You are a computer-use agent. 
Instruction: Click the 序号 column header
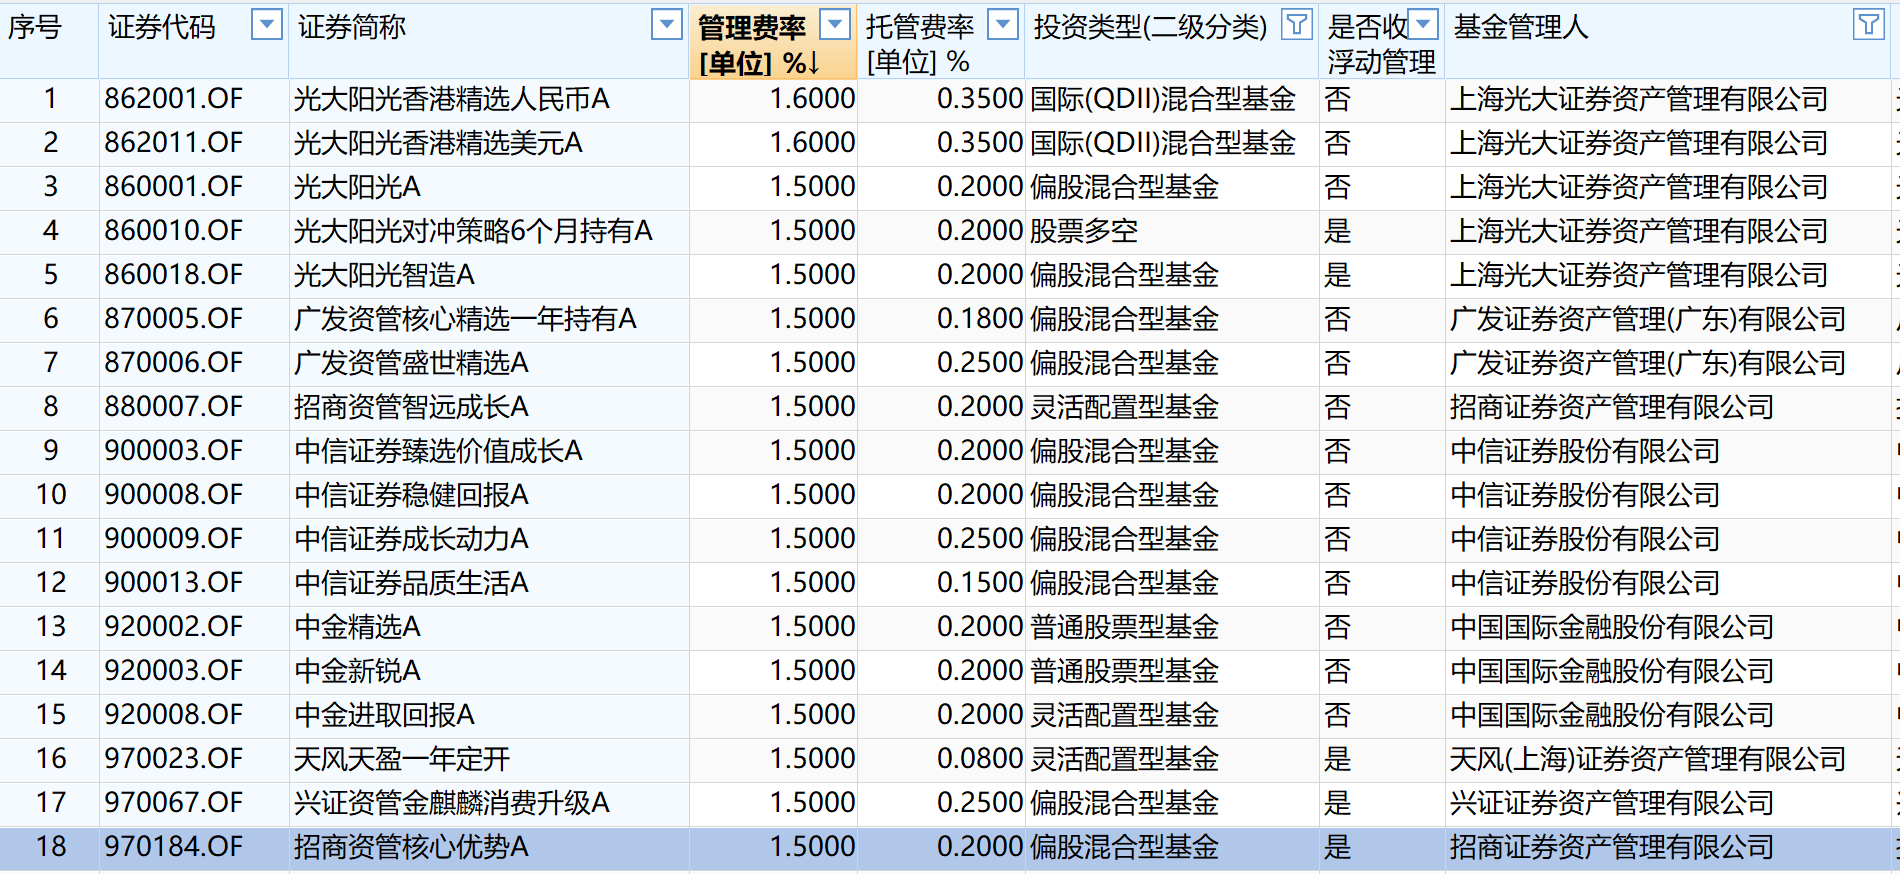36,28
